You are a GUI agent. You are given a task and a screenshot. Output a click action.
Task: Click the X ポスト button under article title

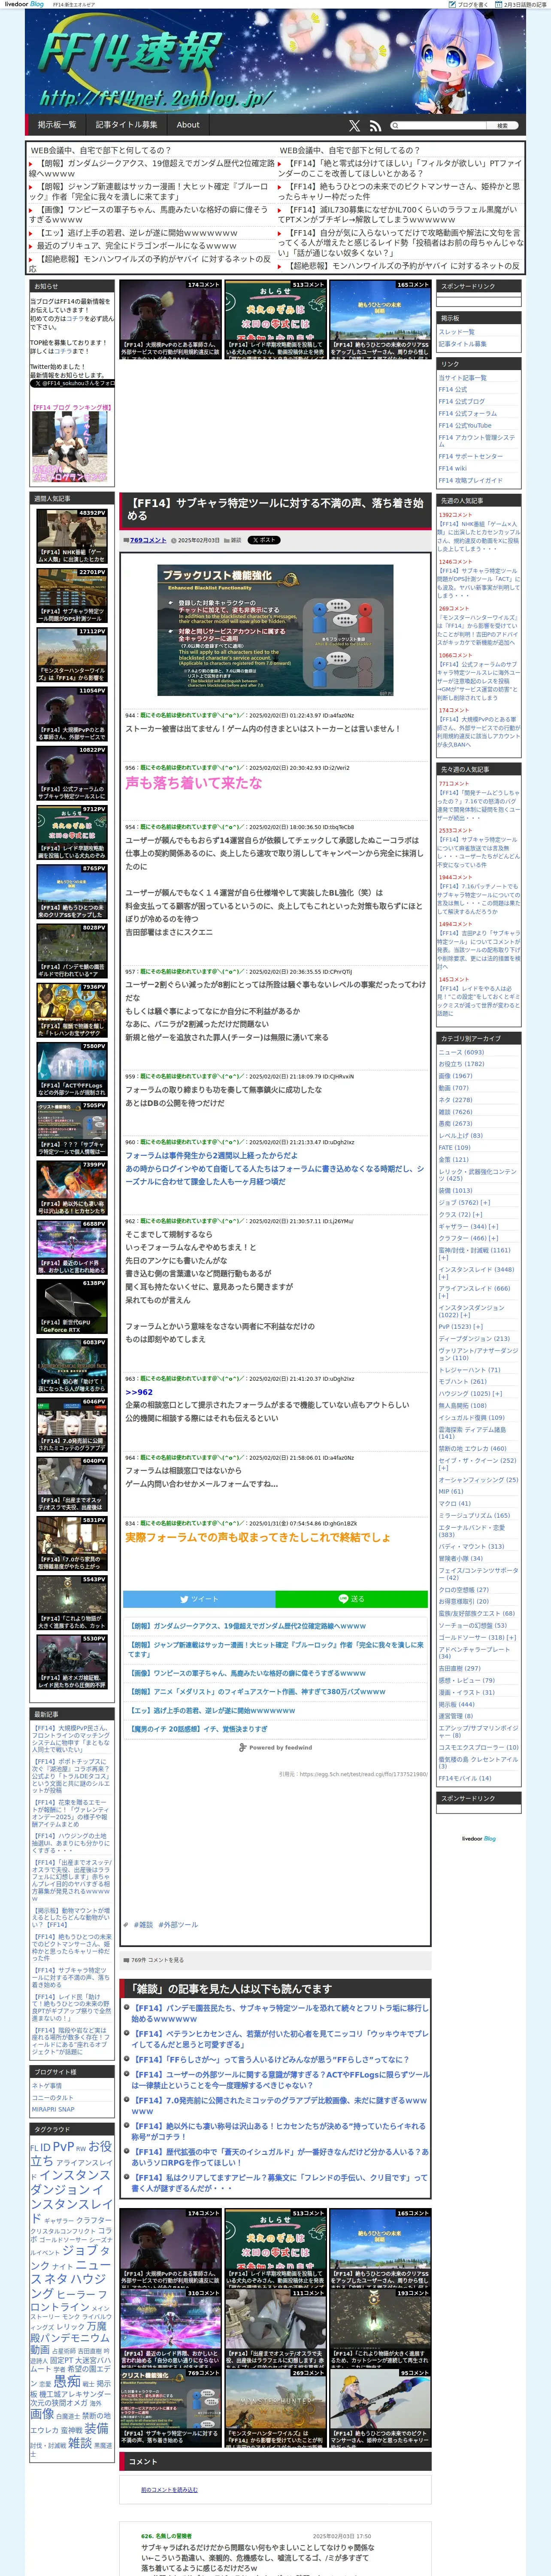[264, 540]
